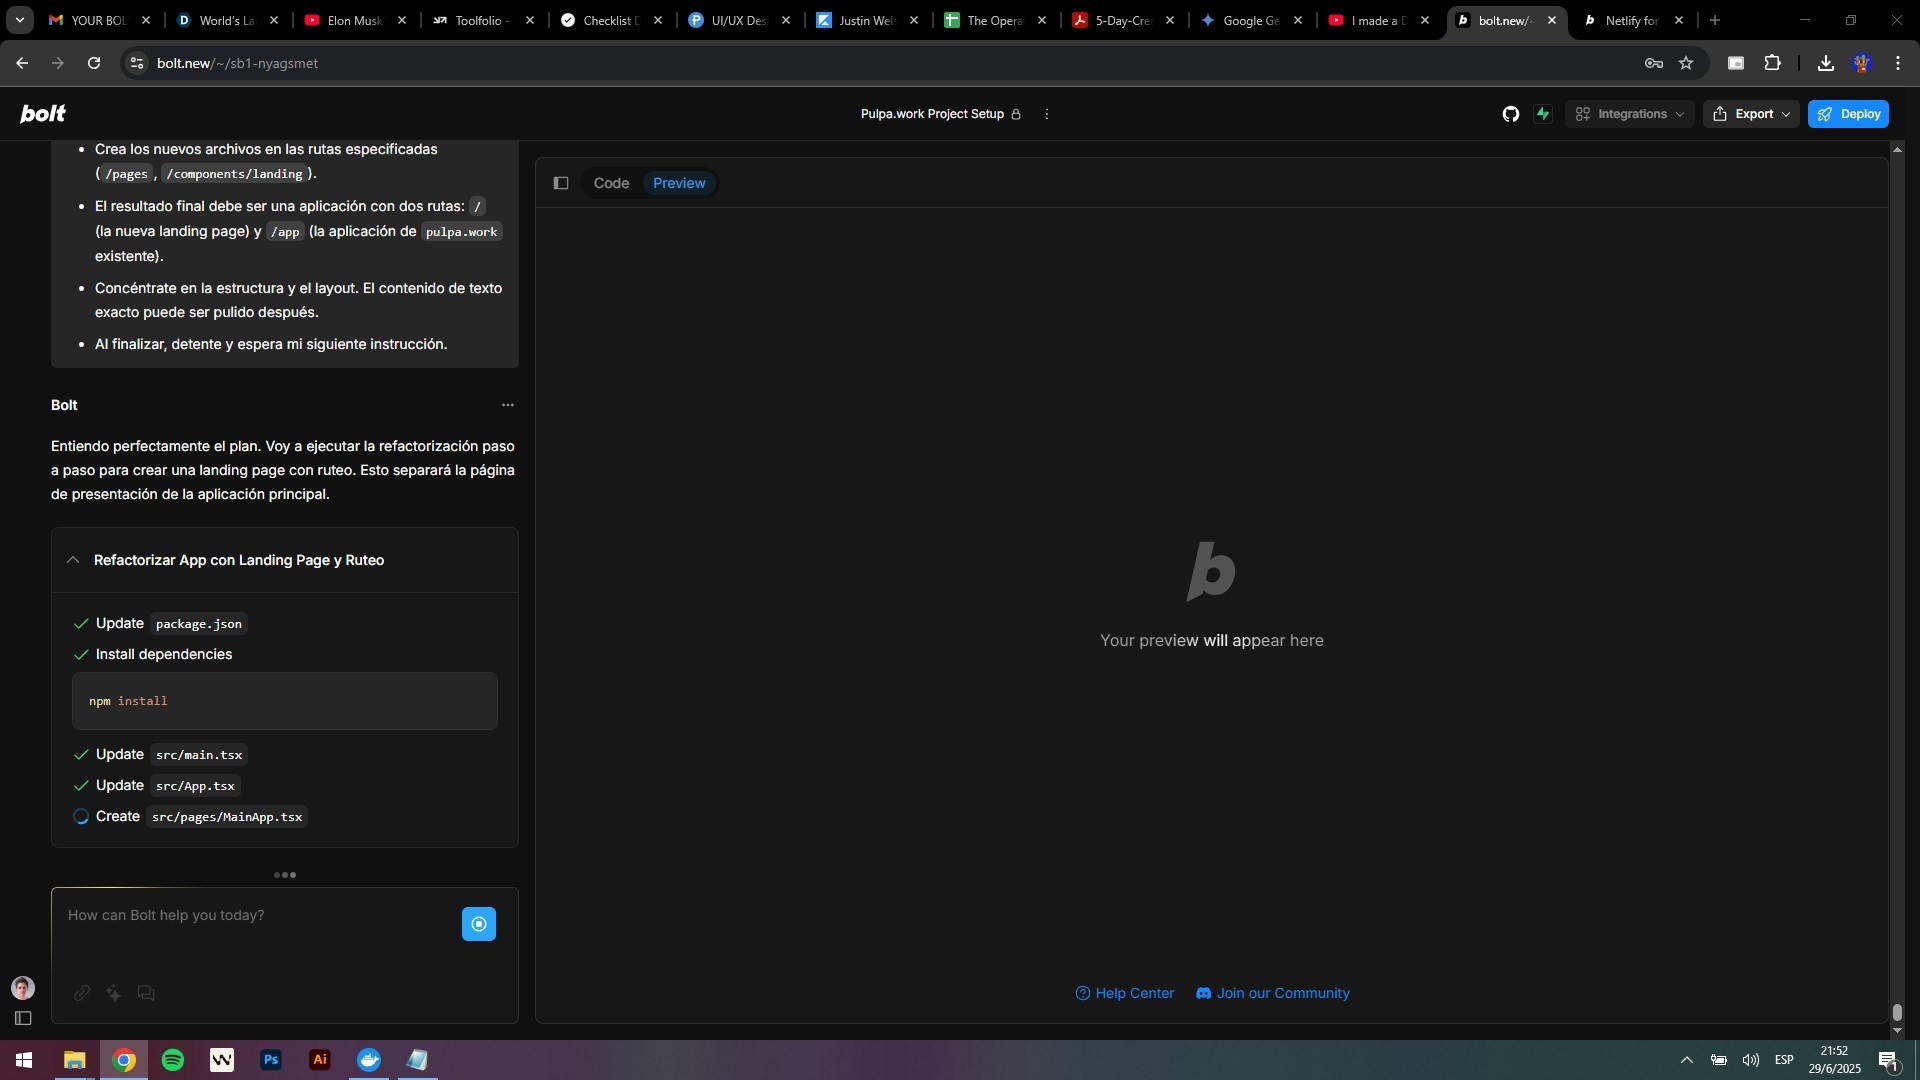Open the project options three-dot menu
The width and height of the screenshot is (1920, 1080).
tap(1047, 114)
